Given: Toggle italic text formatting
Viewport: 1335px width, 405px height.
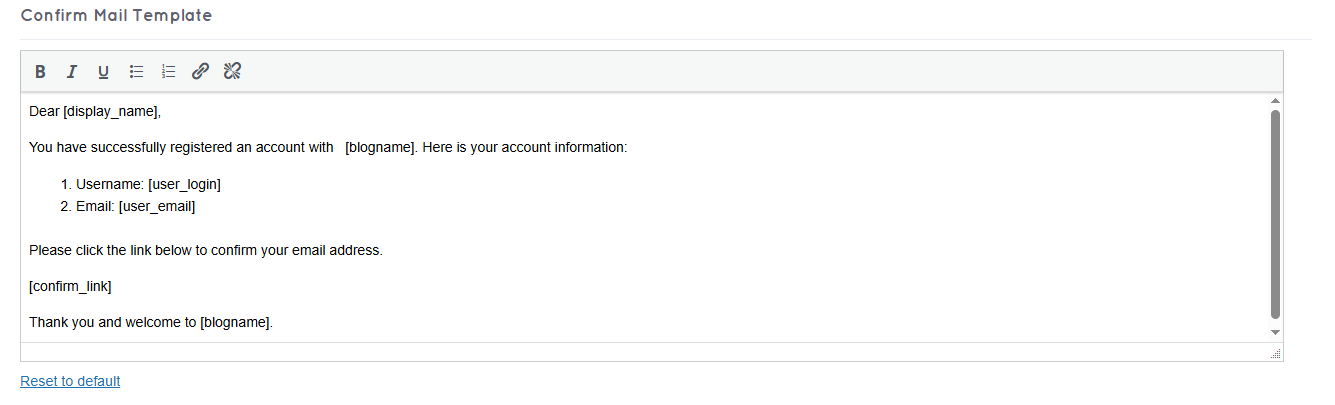Looking at the screenshot, I should pos(71,71).
